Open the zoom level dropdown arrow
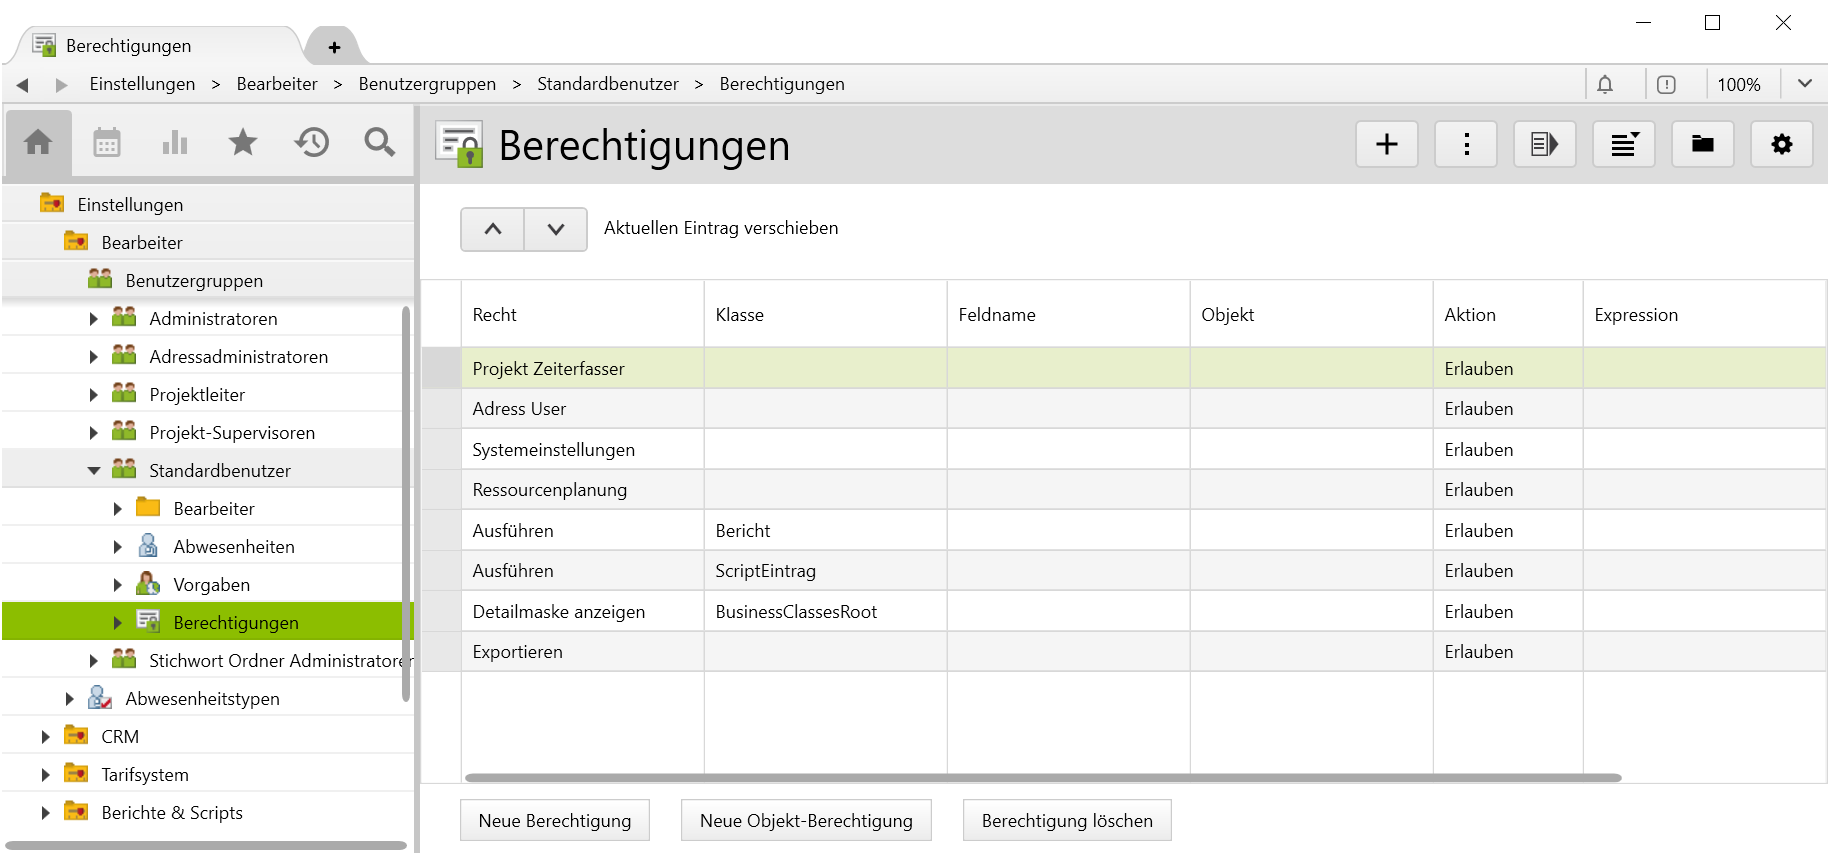This screenshot has height=855, width=1829. click(1804, 84)
